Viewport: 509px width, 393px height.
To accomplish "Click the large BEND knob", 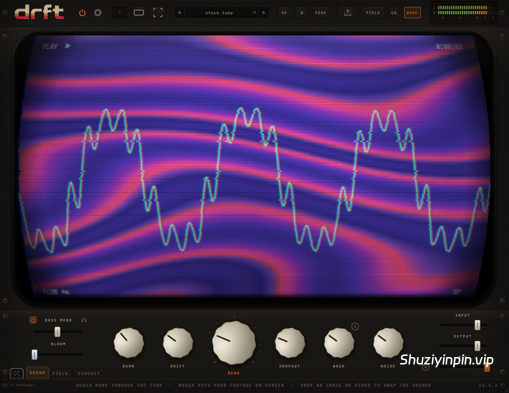I will coord(234,343).
